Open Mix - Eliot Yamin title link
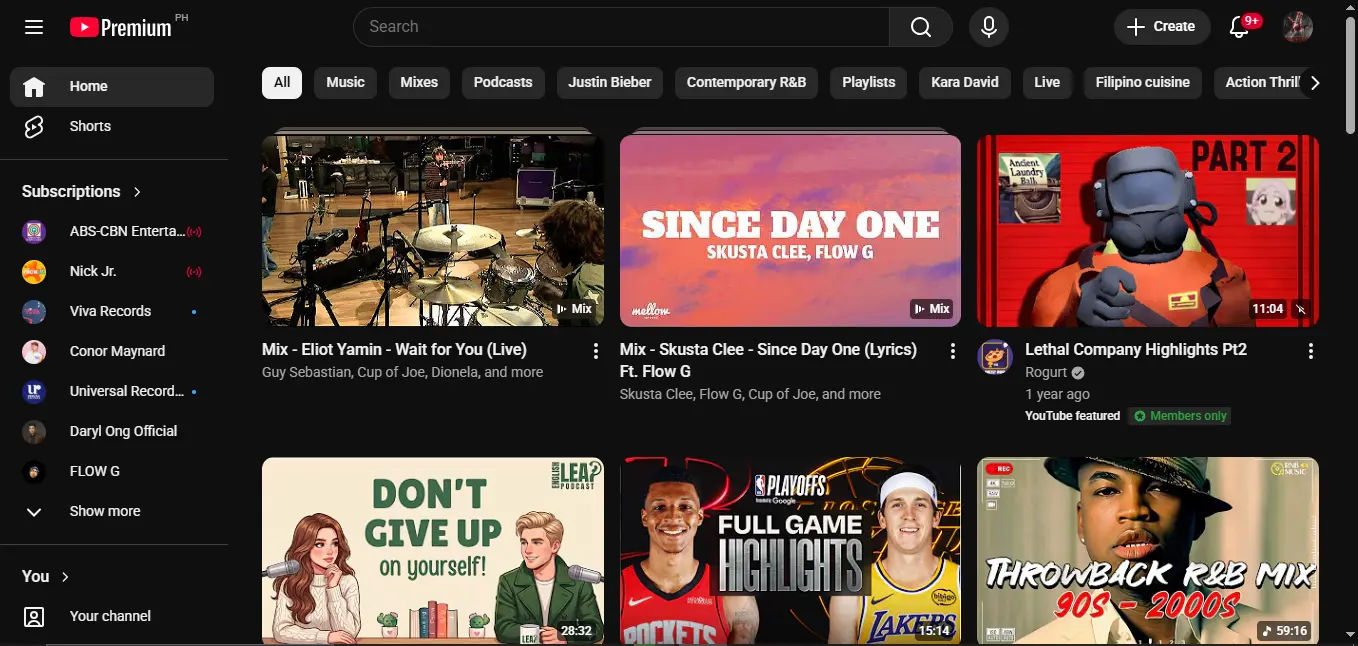Screen dimensions: 1358x646 (394, 350)
